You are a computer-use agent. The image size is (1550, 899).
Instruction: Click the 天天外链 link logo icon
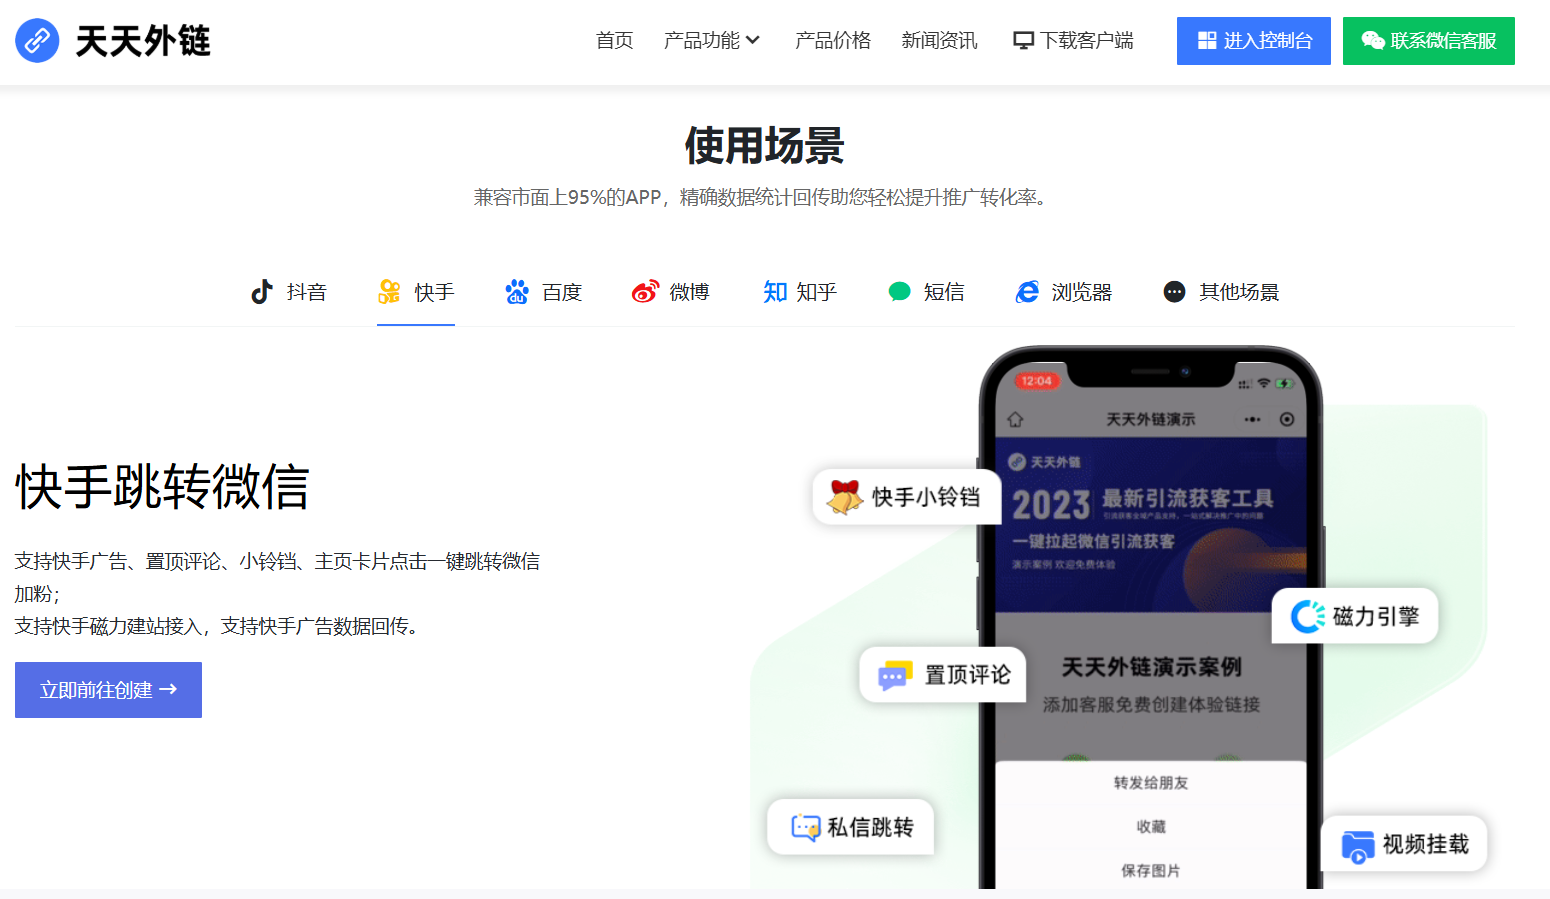(38, 41)
